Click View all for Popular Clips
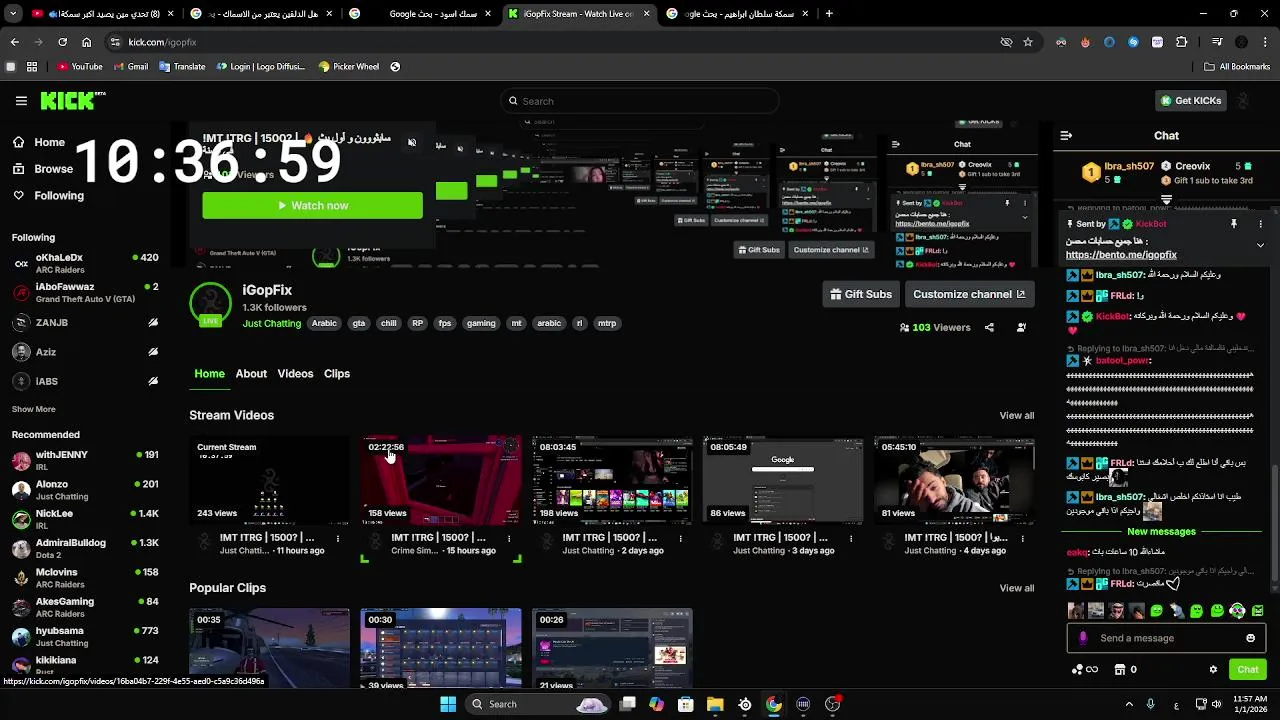The height and width of the screenshot is (720, 1280). (1016, 588)
